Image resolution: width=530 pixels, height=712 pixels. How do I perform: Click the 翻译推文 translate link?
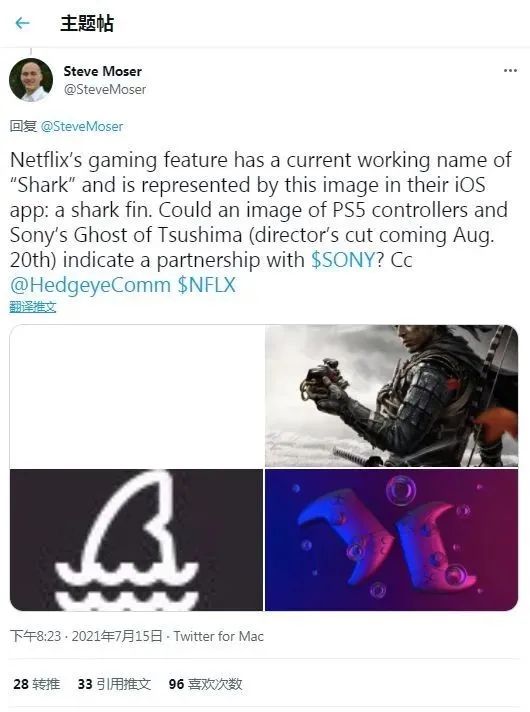(x=33, y=307)
